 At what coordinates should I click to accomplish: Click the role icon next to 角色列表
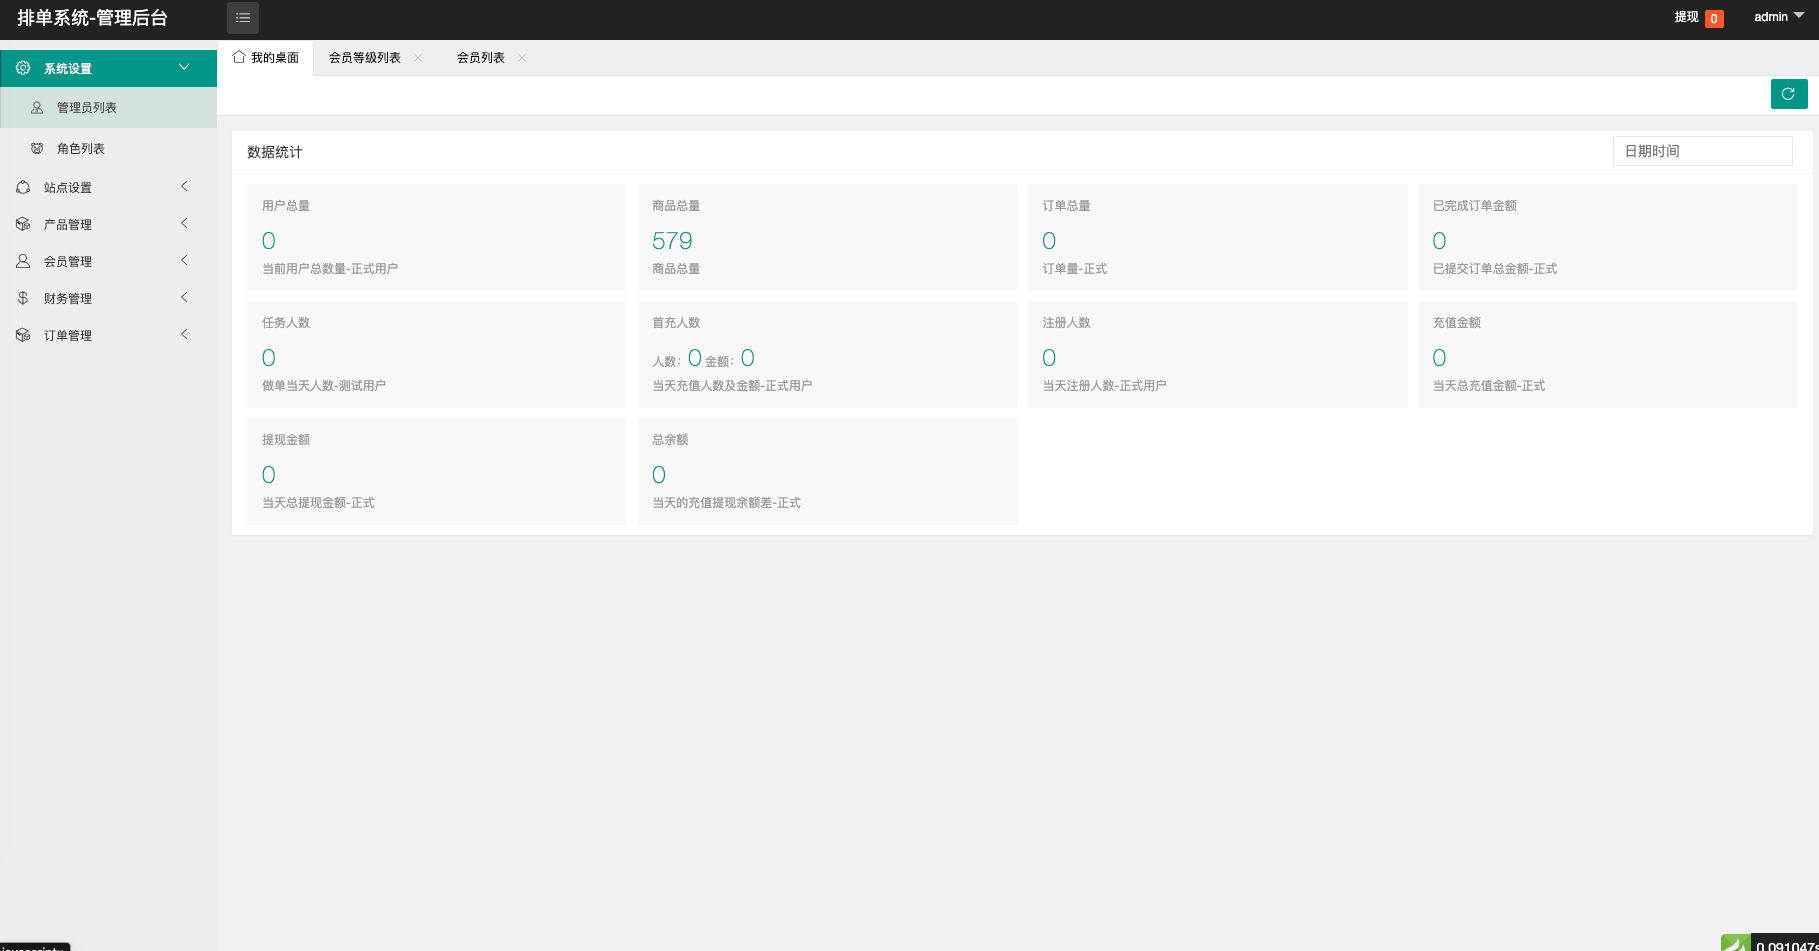[x=37, y=148]
